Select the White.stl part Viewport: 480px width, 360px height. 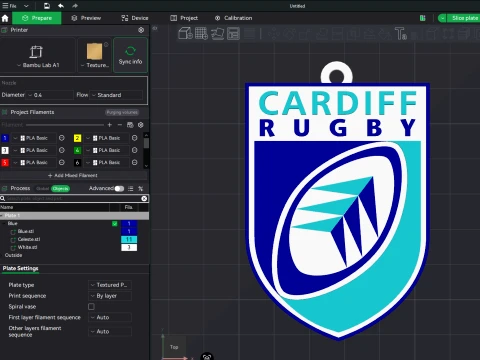coord(27,247)
